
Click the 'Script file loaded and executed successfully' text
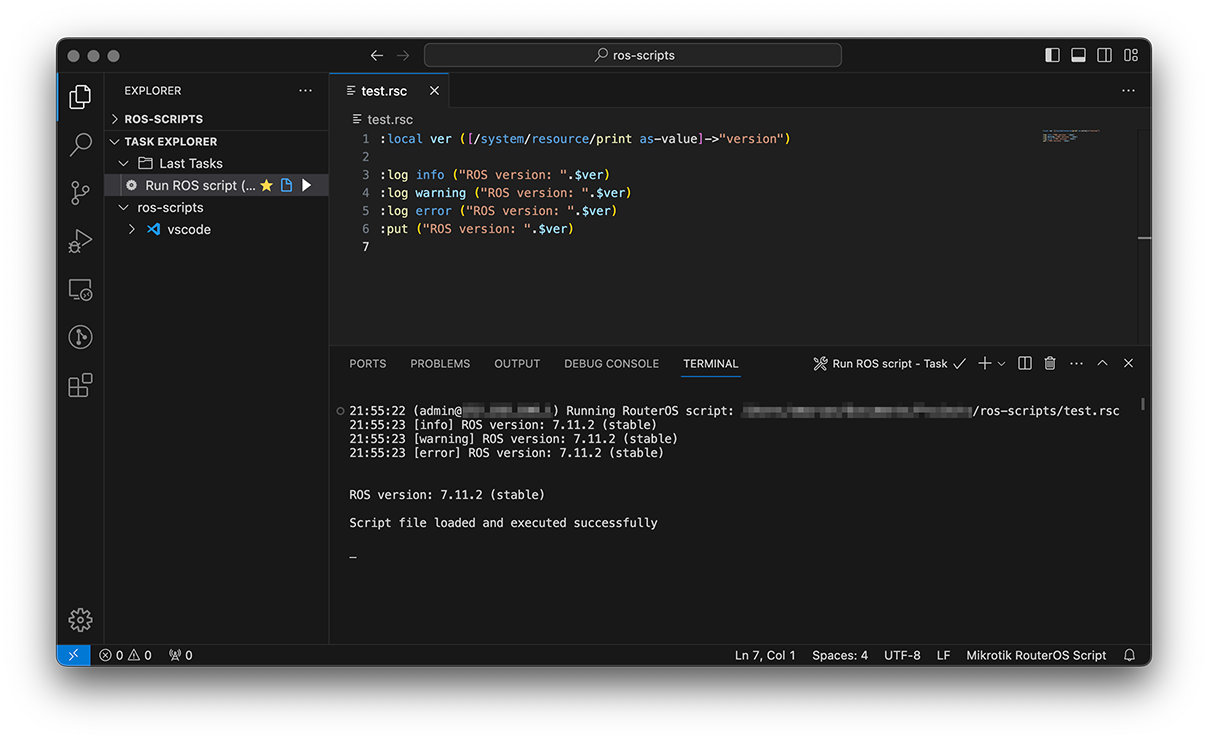click(x=503, y=522)
